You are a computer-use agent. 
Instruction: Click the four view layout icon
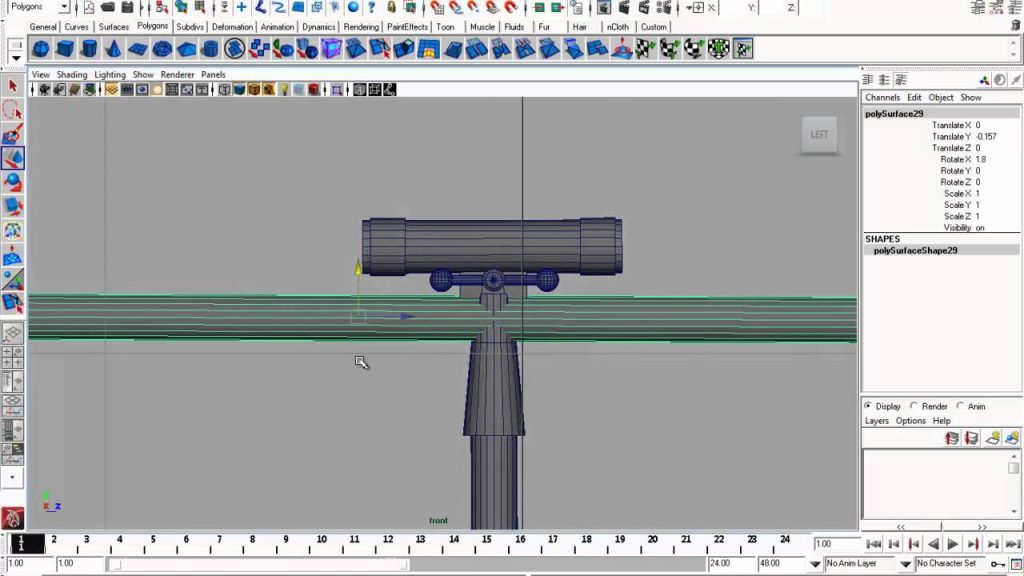pos(12,357)
